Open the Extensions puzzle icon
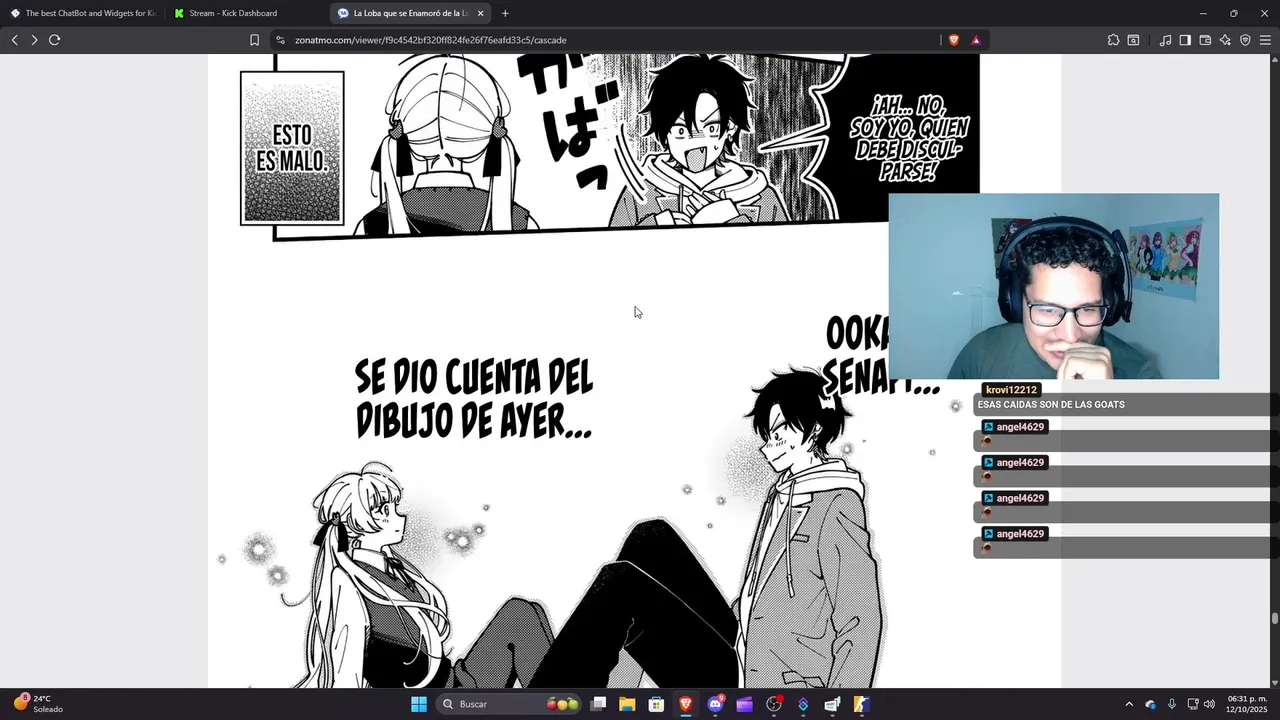Image resolution: width=1280 pixels, height=720 pixels. tap(1113, 40)
